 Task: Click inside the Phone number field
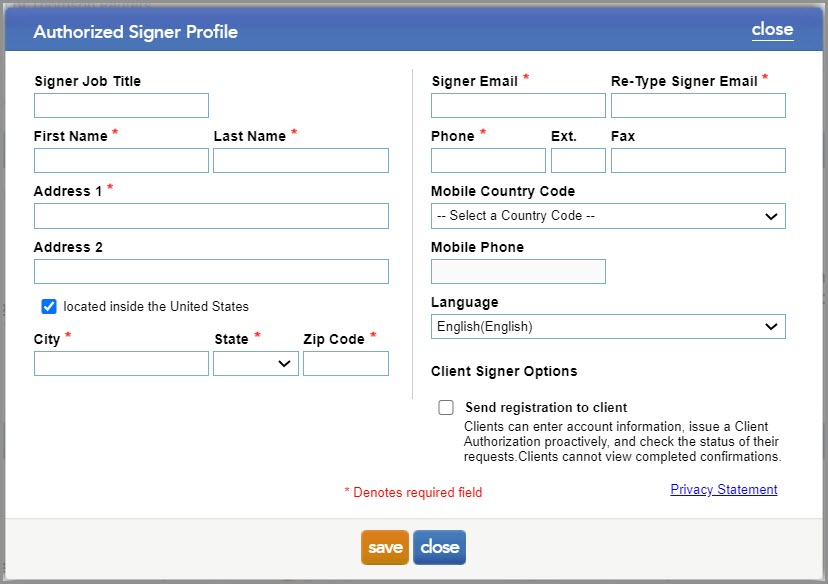(x=487, y=160)
